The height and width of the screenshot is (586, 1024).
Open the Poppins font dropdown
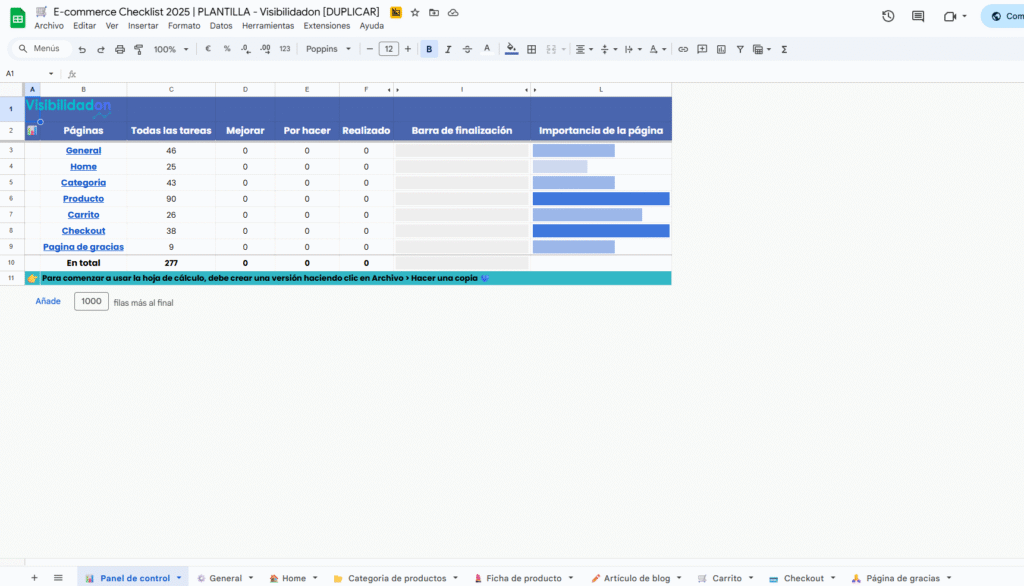point(328,49)
